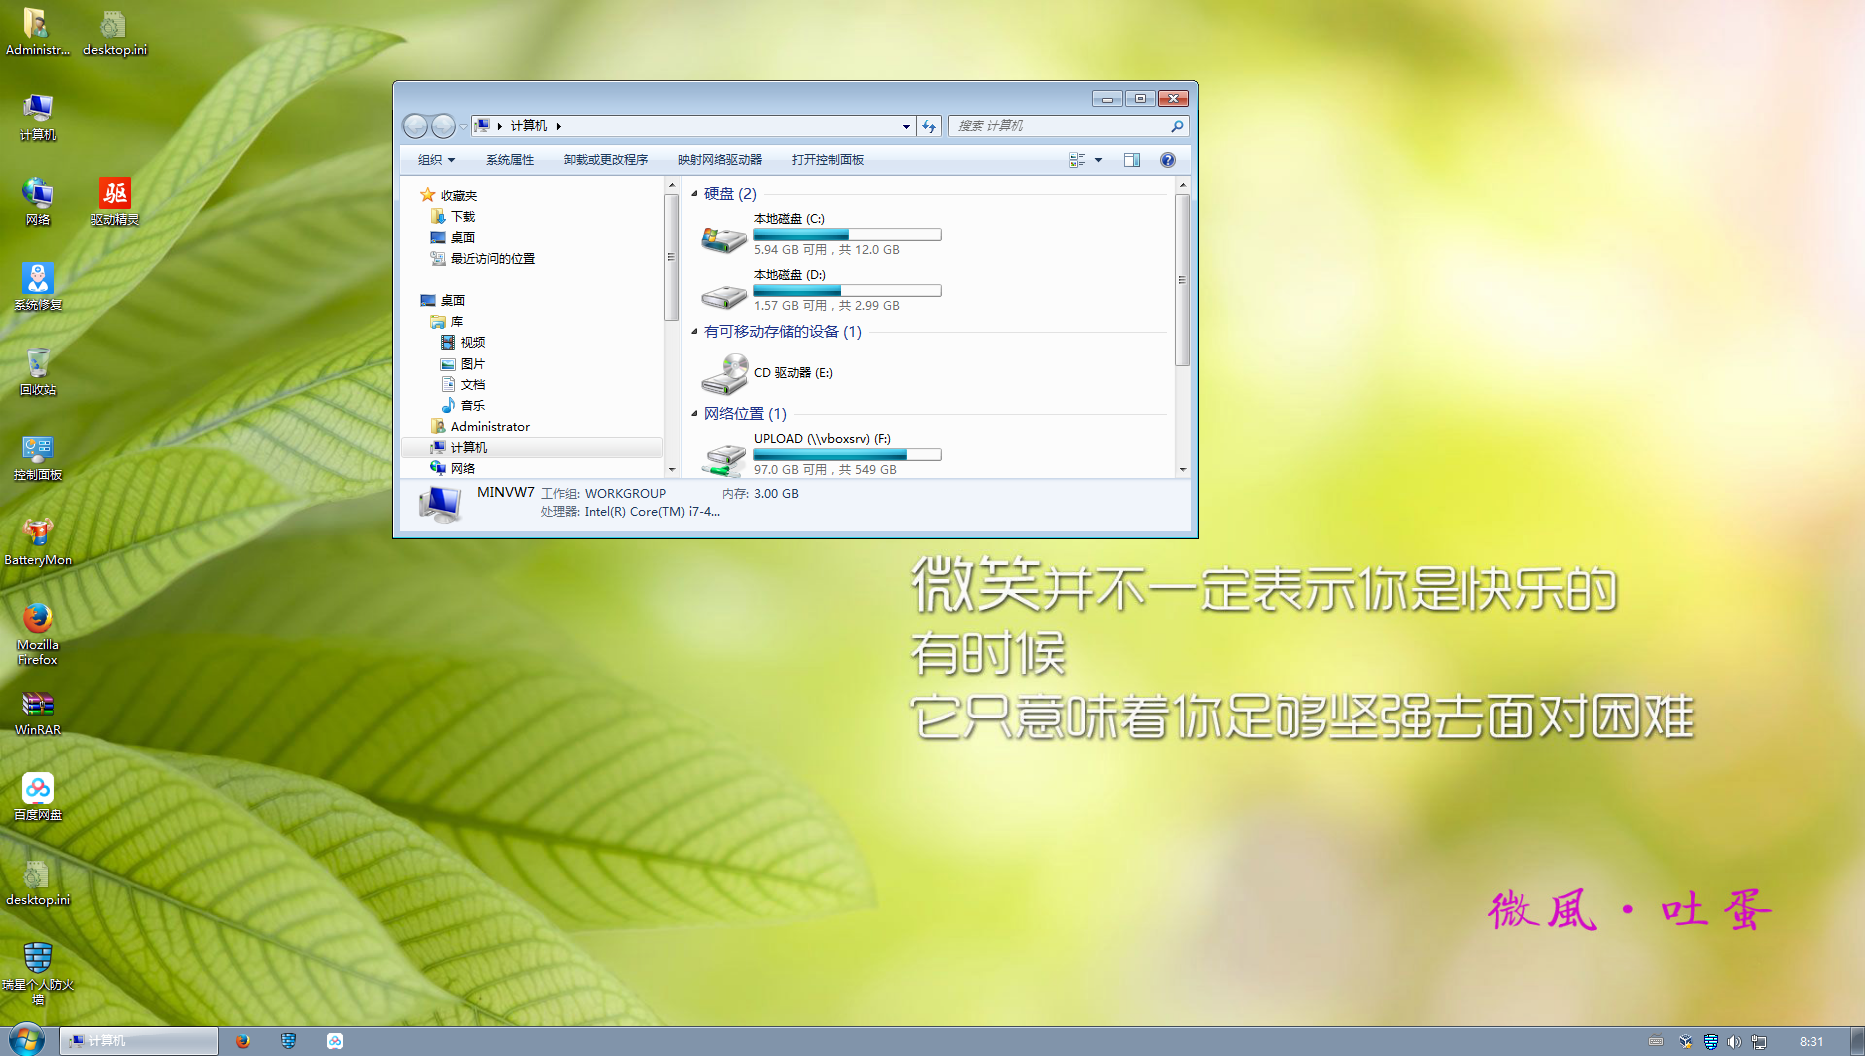1865x1056 pixels.
Task: Open UPLOAD network drive F: icon
Action: click(724, 458)
